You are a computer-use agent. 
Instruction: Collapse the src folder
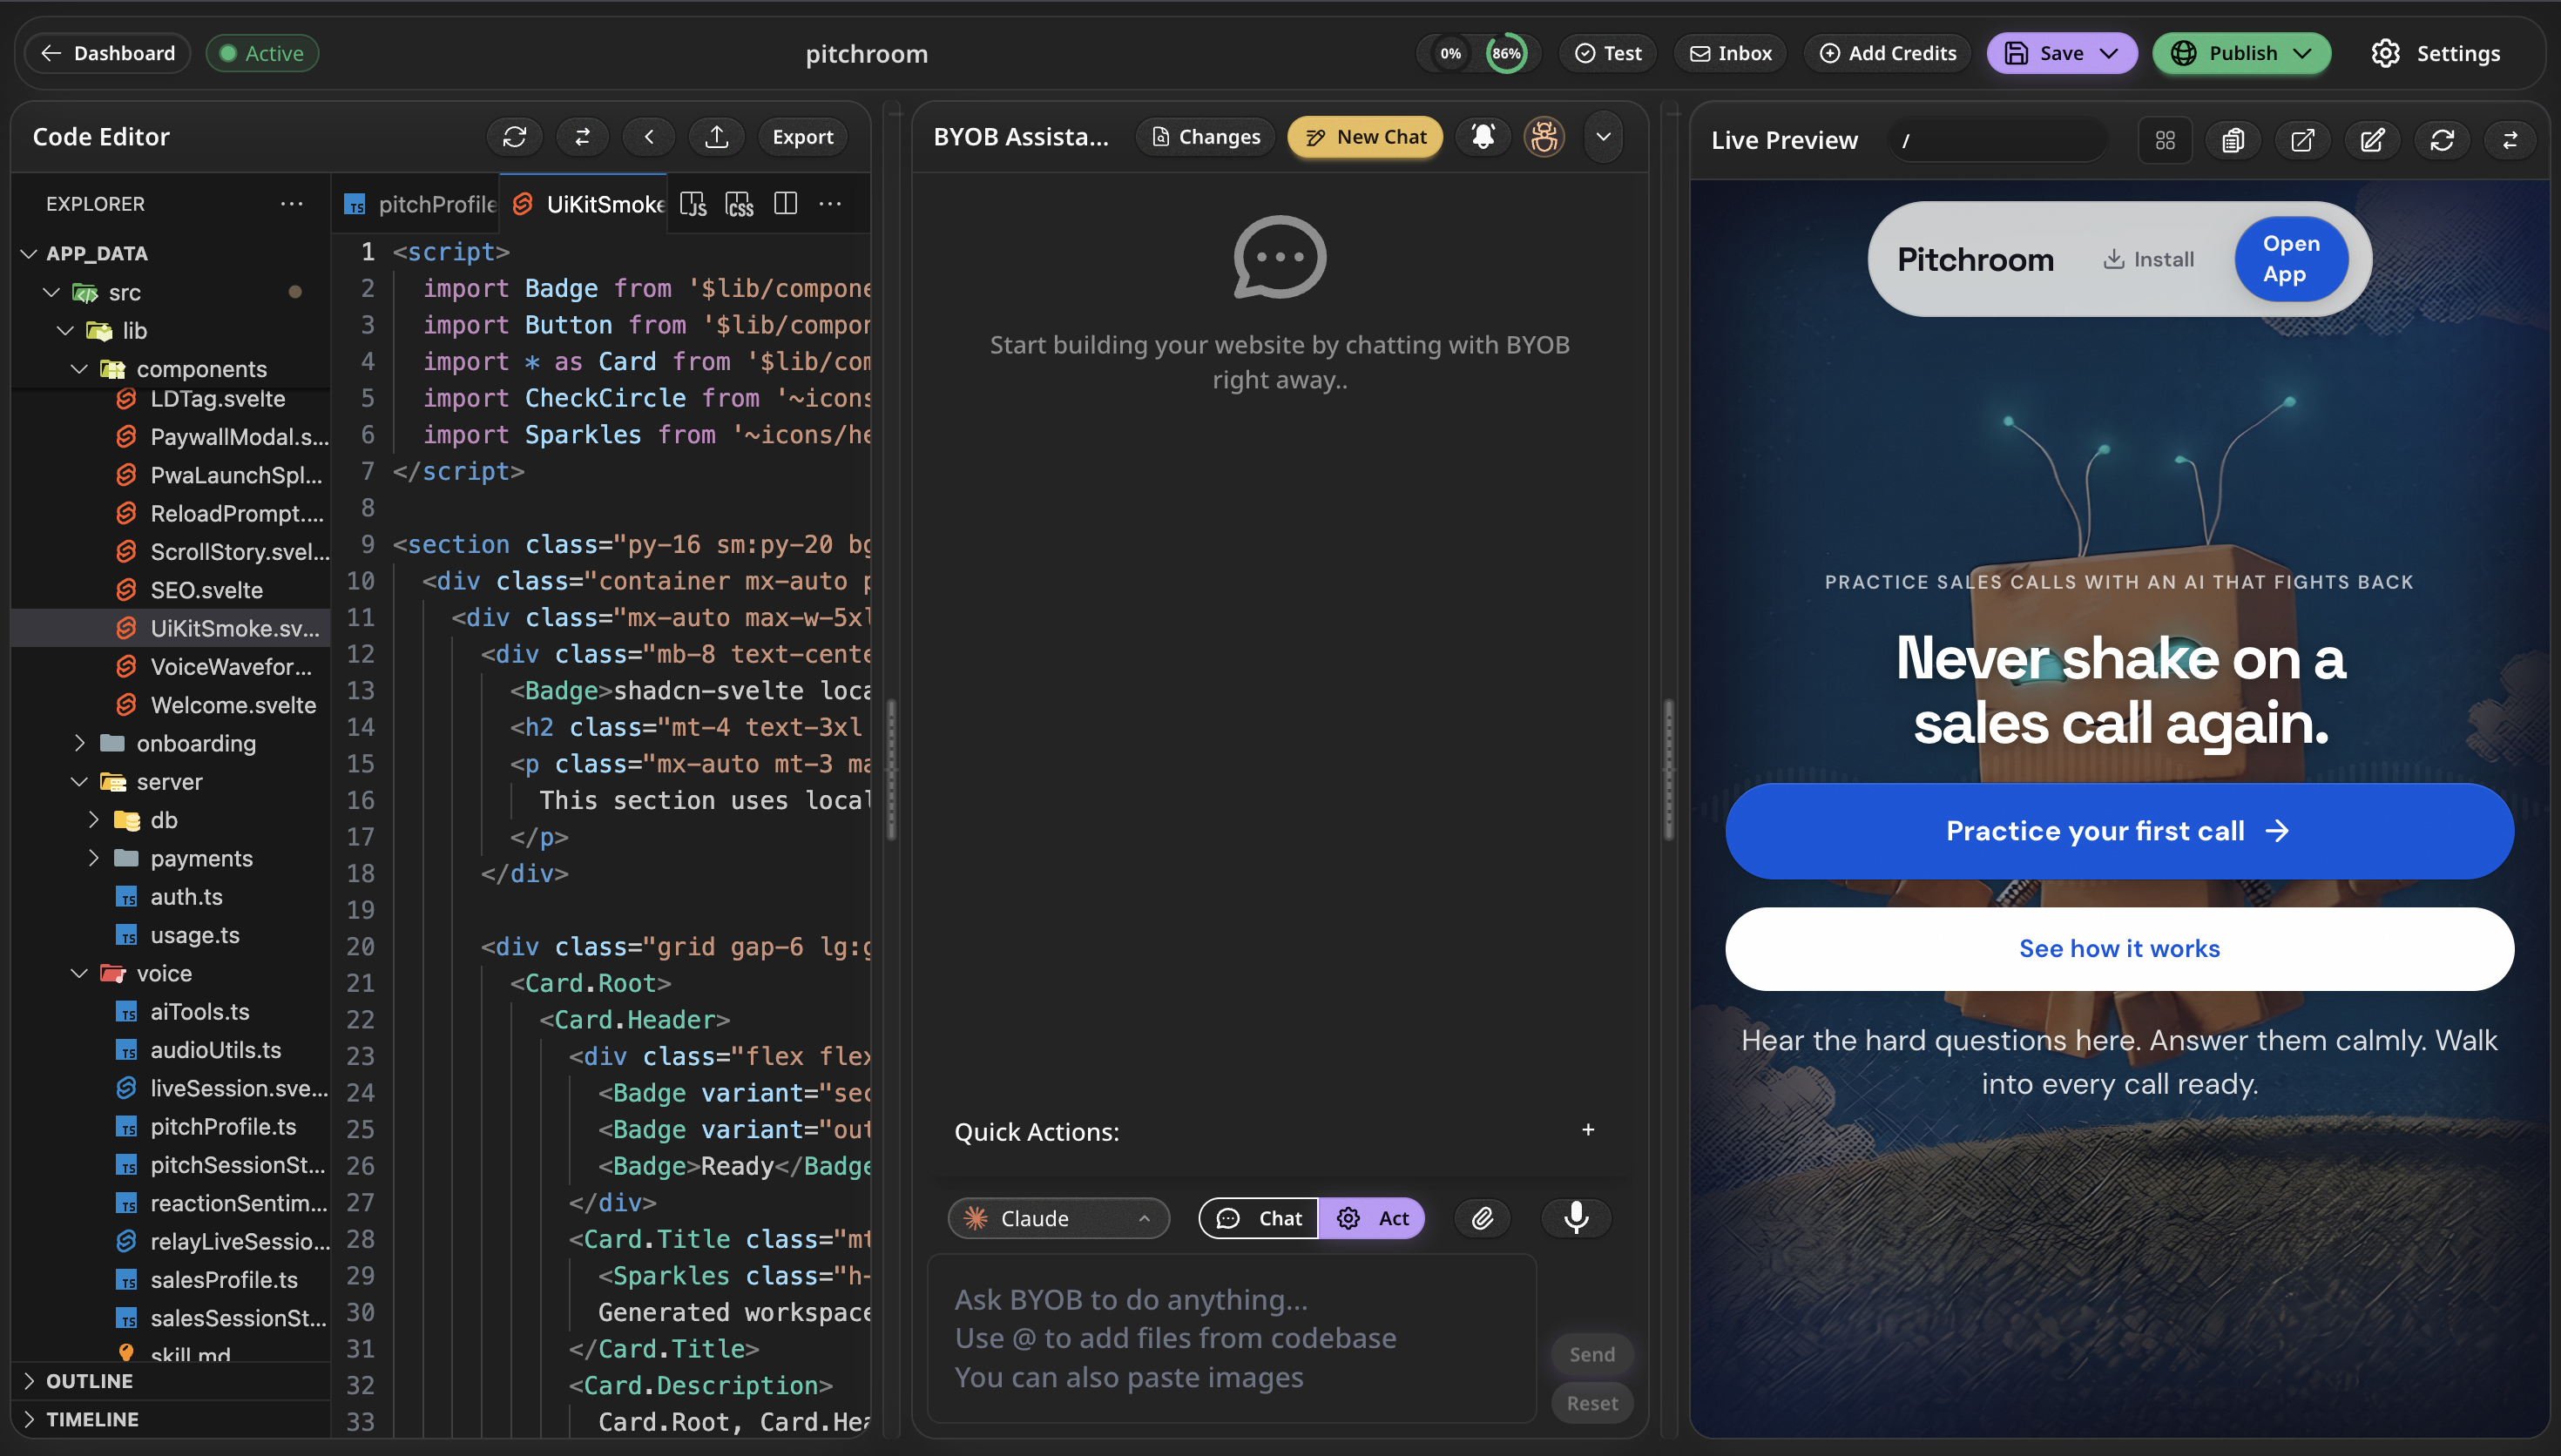[124, 292]
